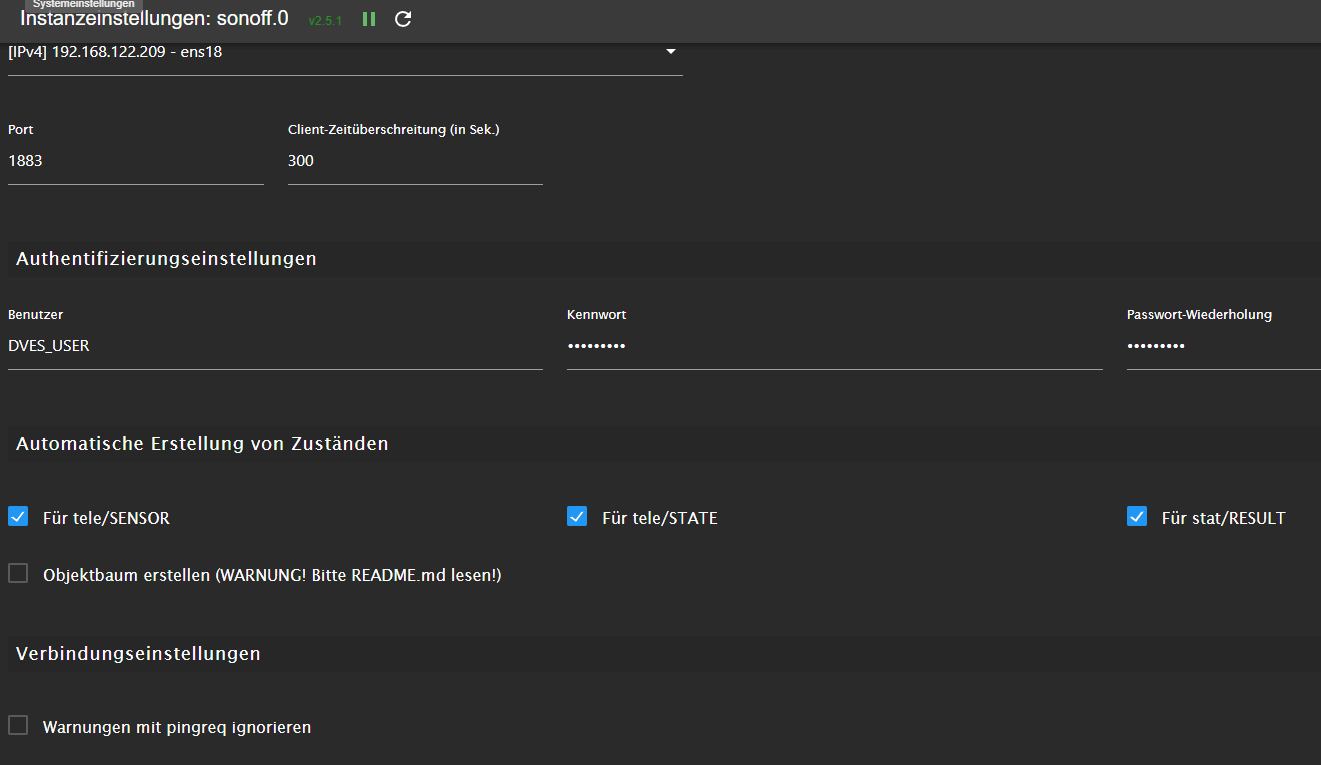Enable Warnungen mit pingreq ignorieren
The width and height of the screenshot is (1321, 765).
pyautogui.click(x=18, y=725)
